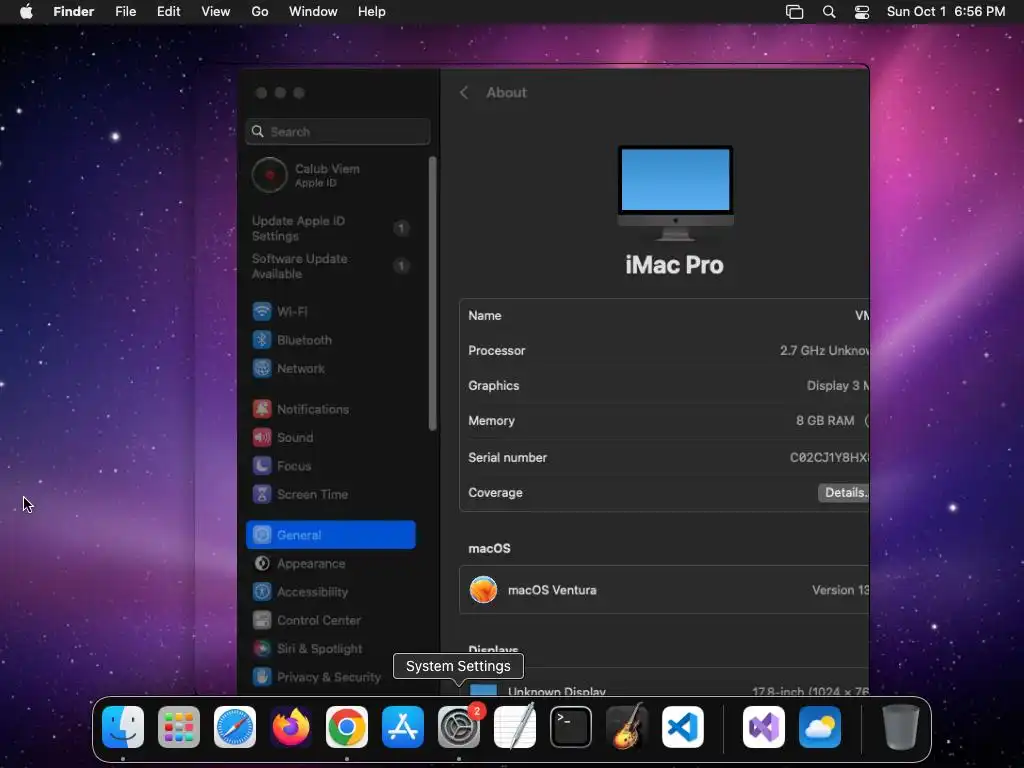Open Visual Studio Code in Dock
This screenshot has height=768, width=1024.
[x=683, y=727]
